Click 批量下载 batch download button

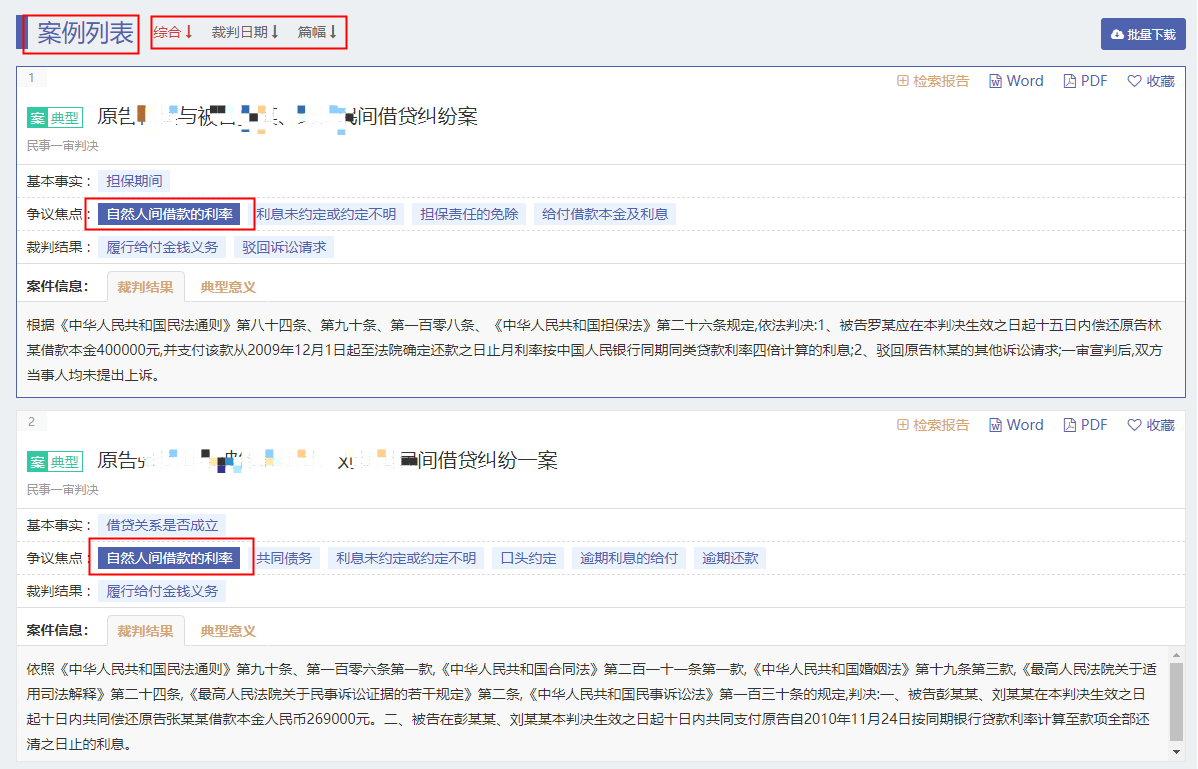[x=1143, y=34]
